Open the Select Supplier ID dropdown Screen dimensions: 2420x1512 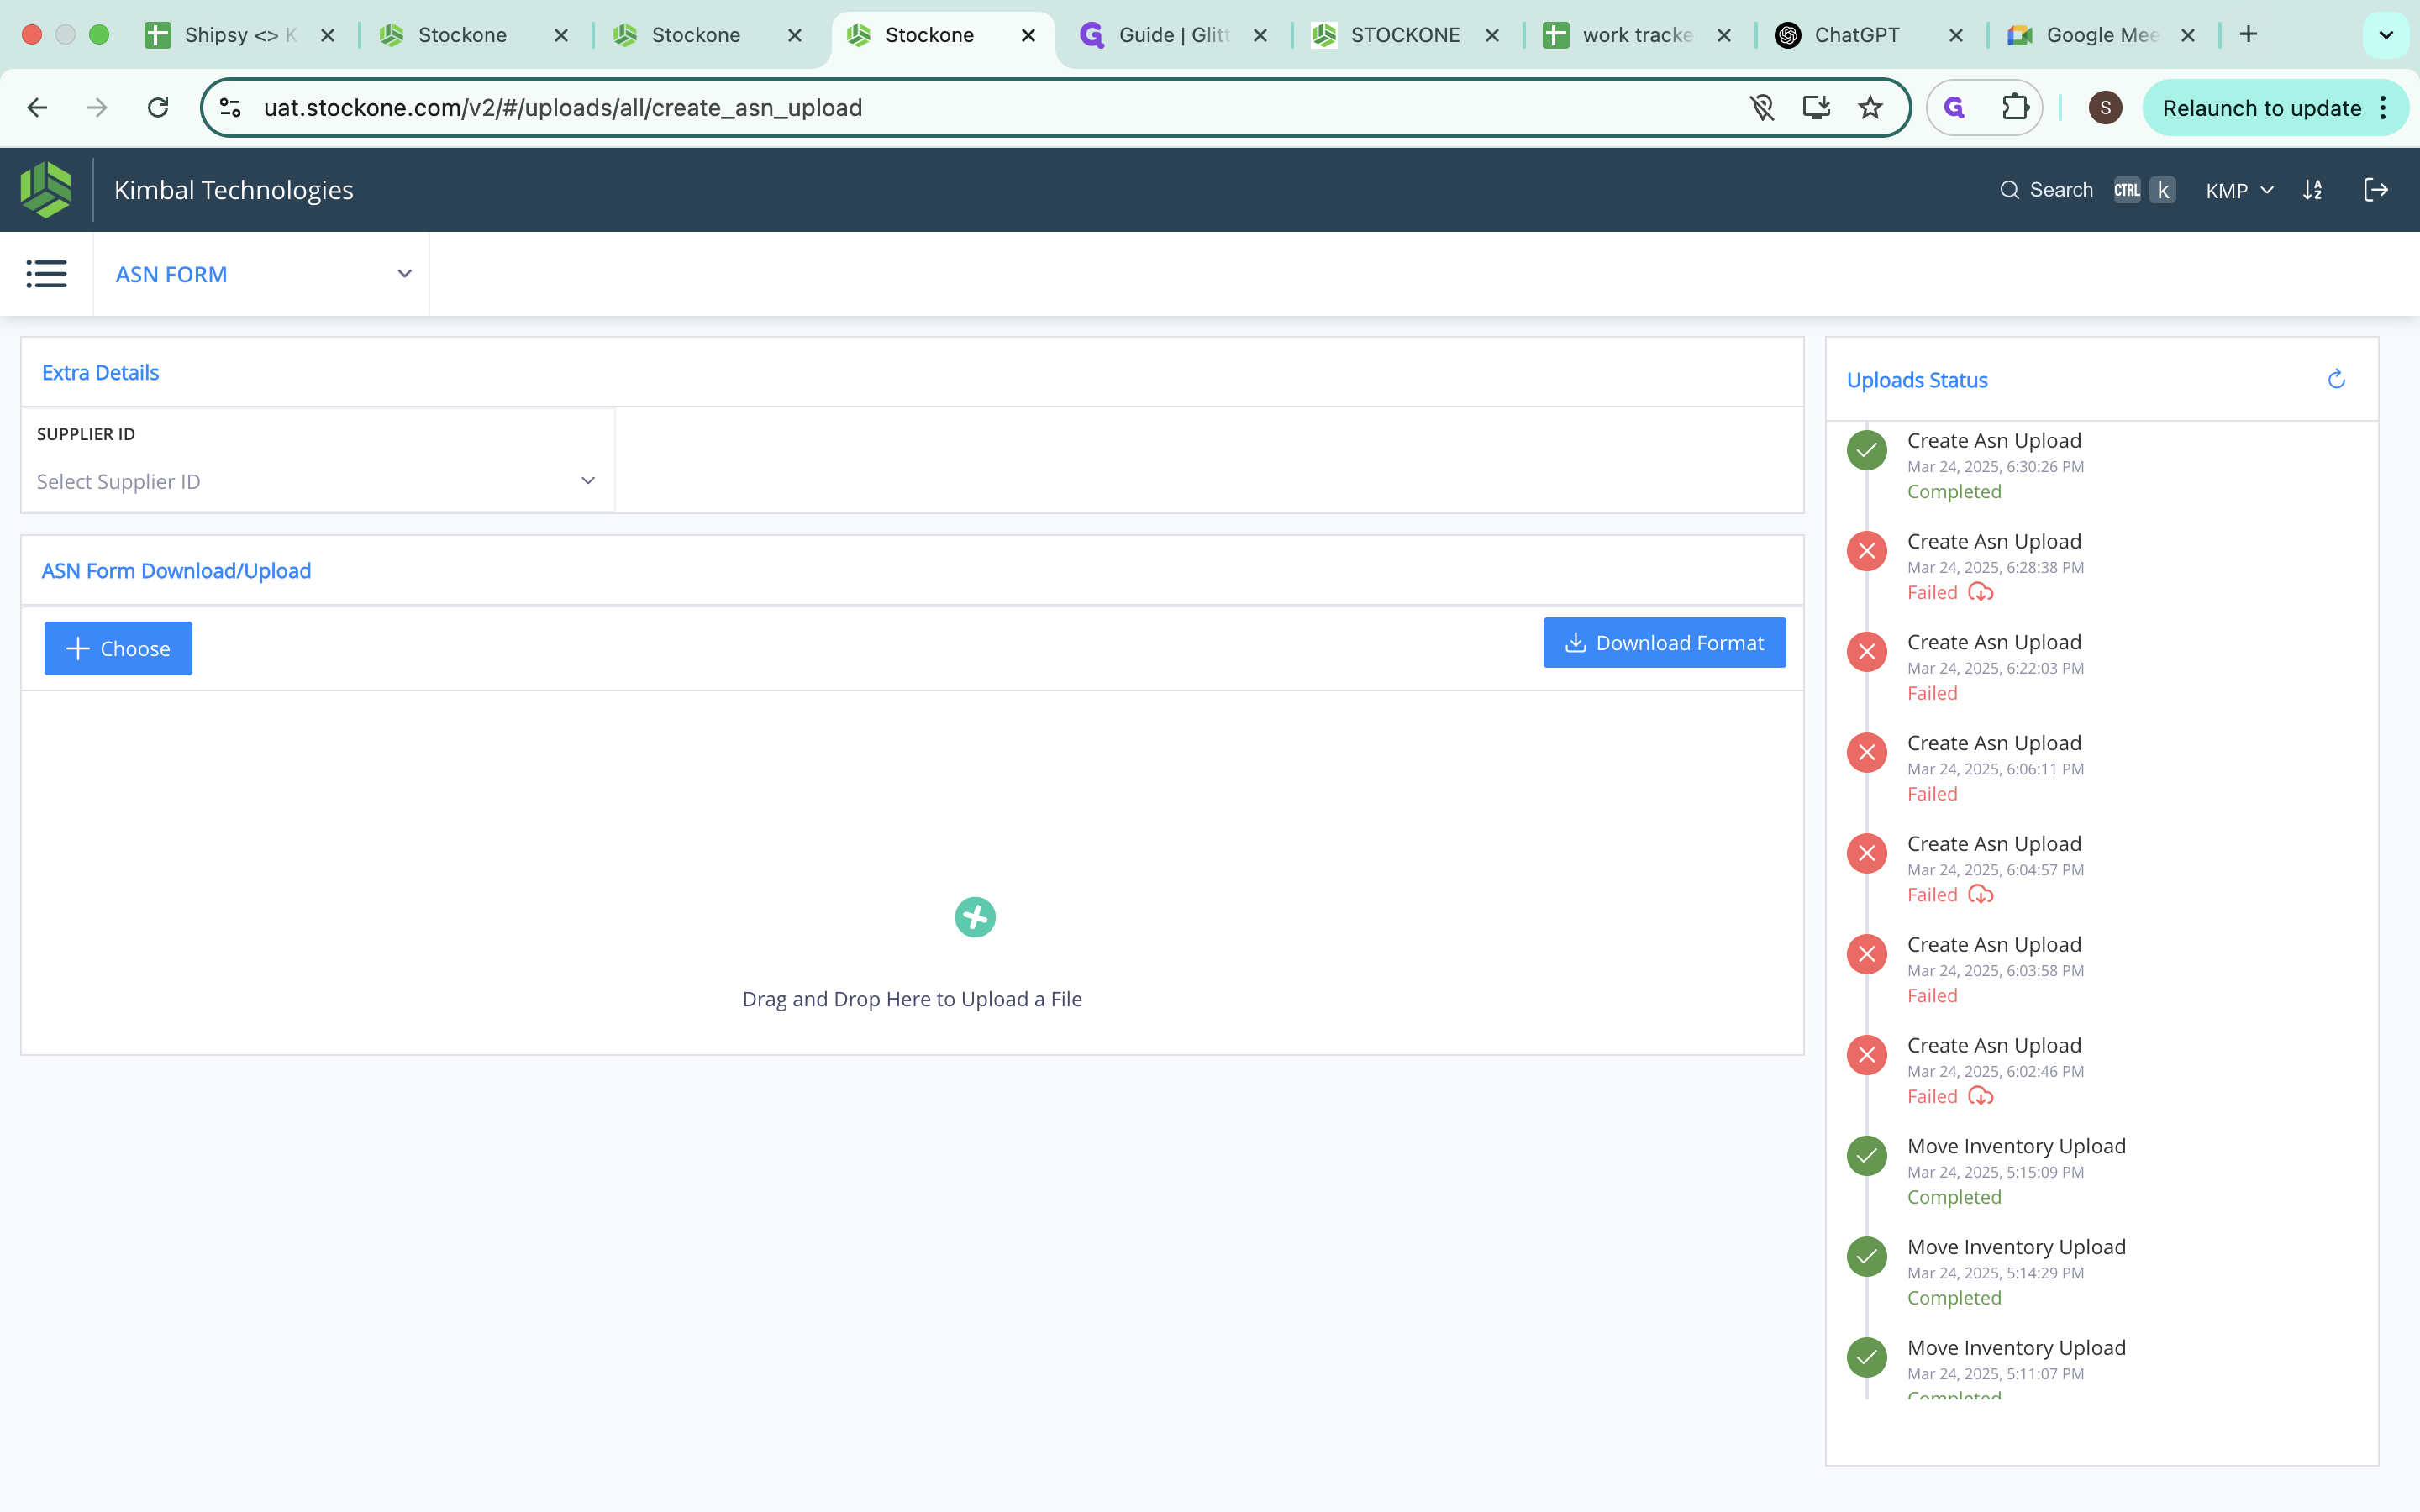(317, 482)
